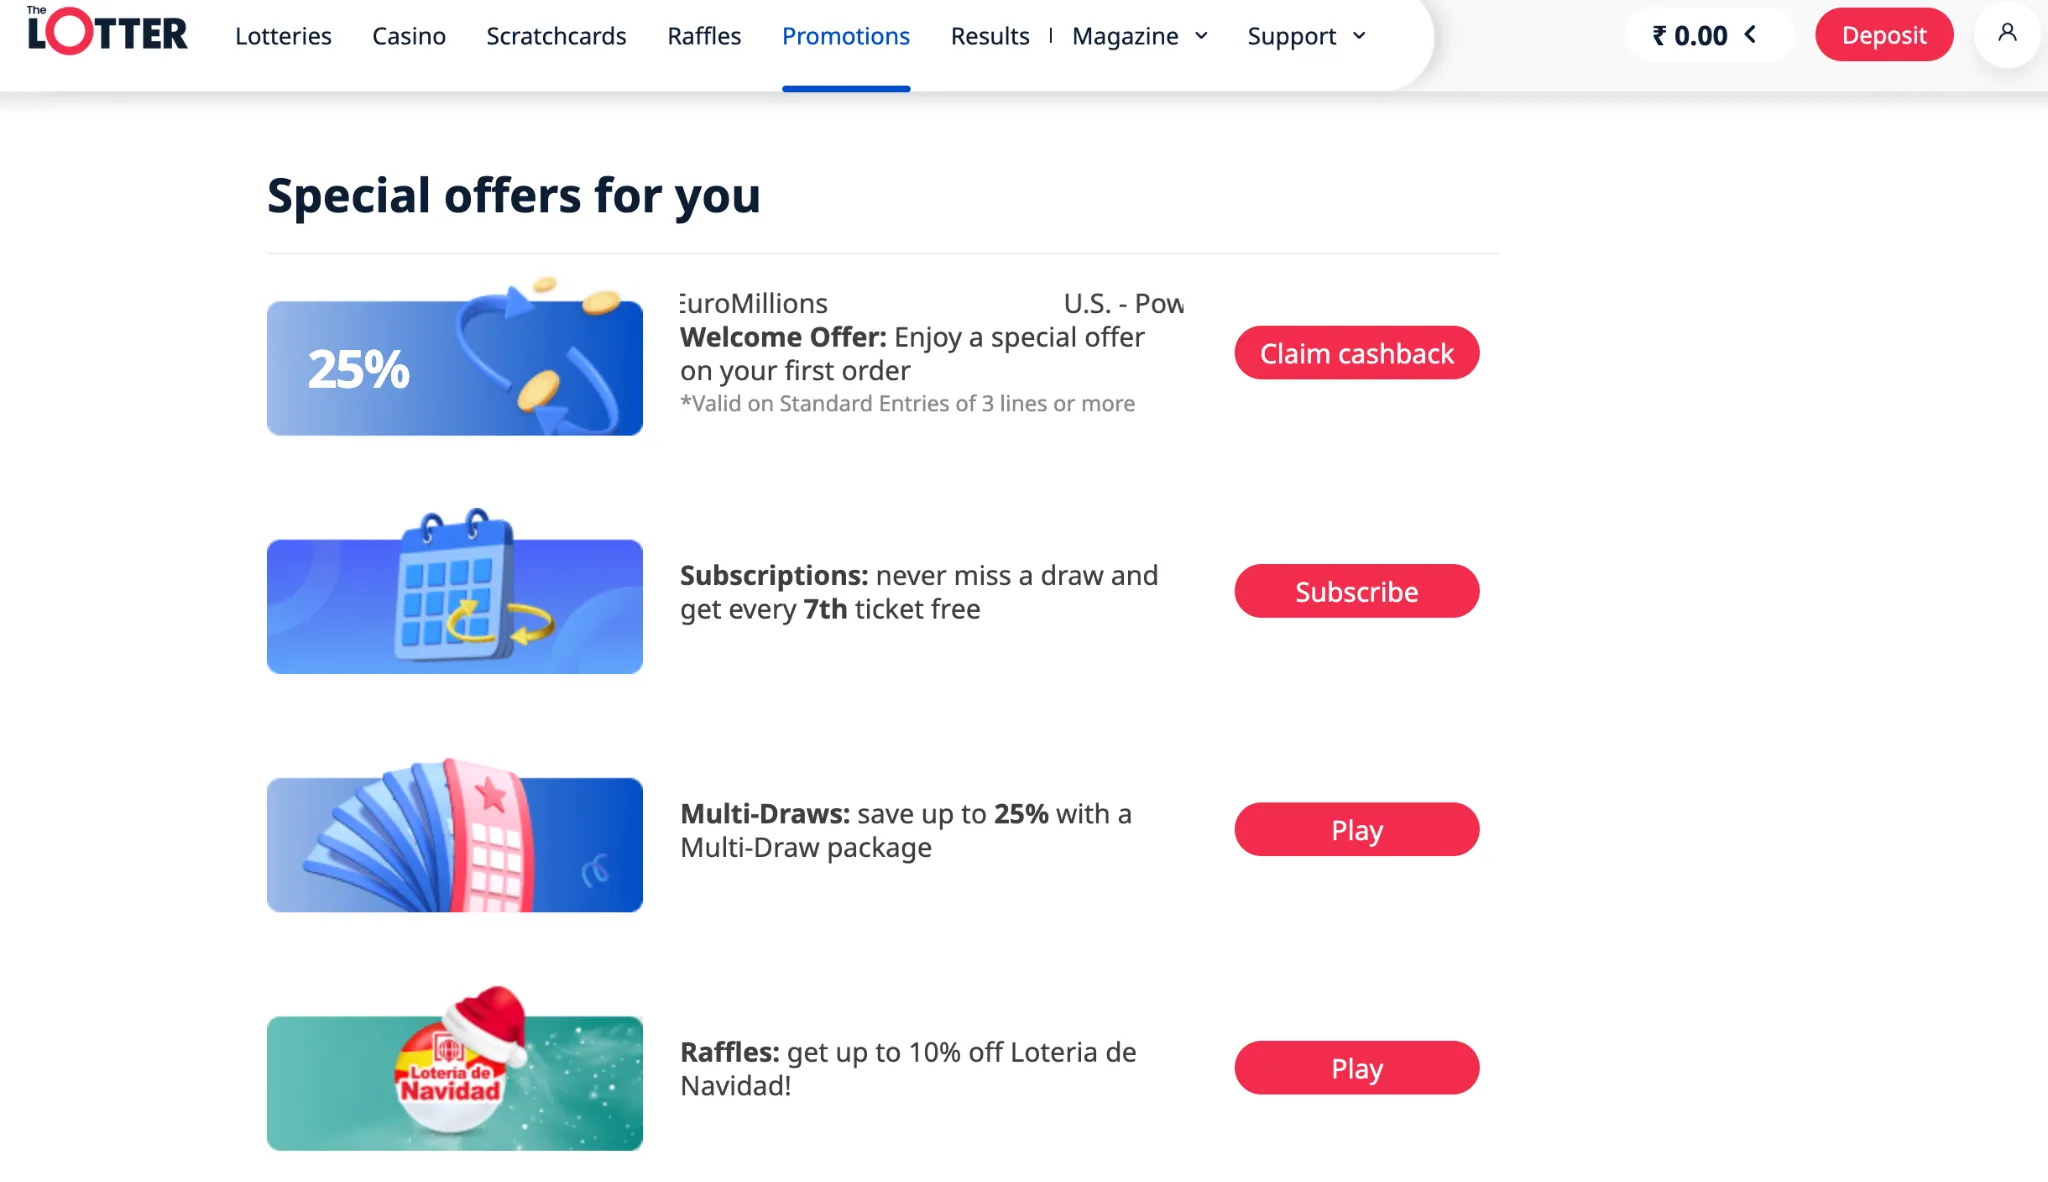Expand the Magazine dropdown menu
The image size is (2048, 1182).
(1140, 36)
